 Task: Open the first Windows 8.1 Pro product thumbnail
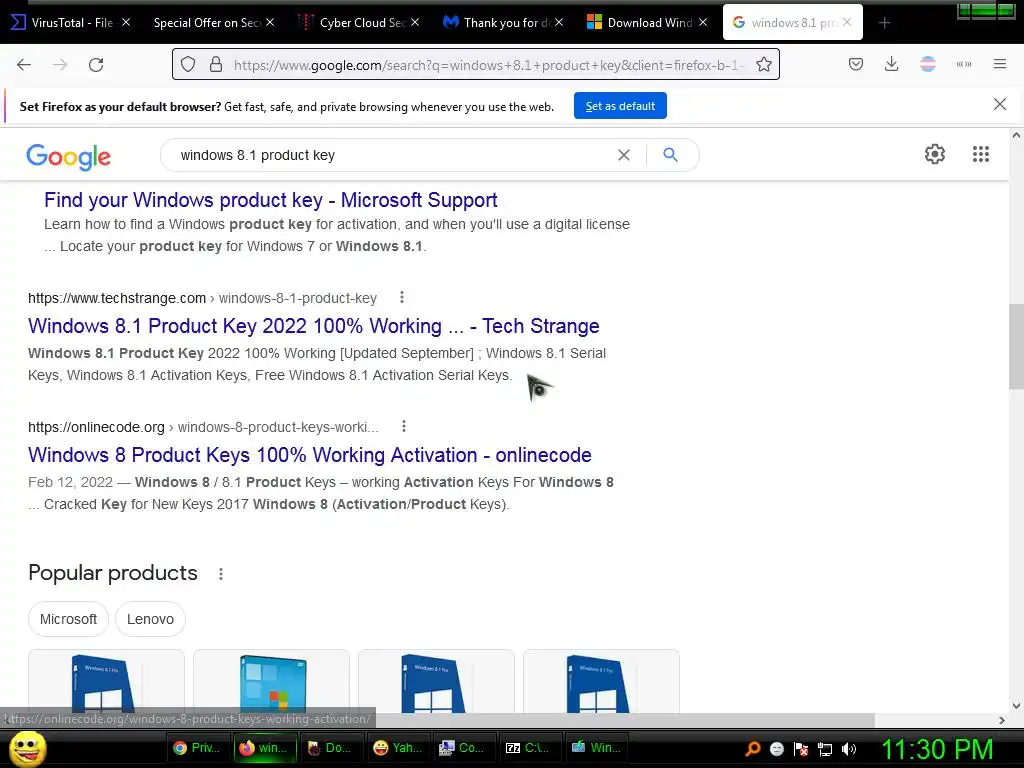point(106,681)
